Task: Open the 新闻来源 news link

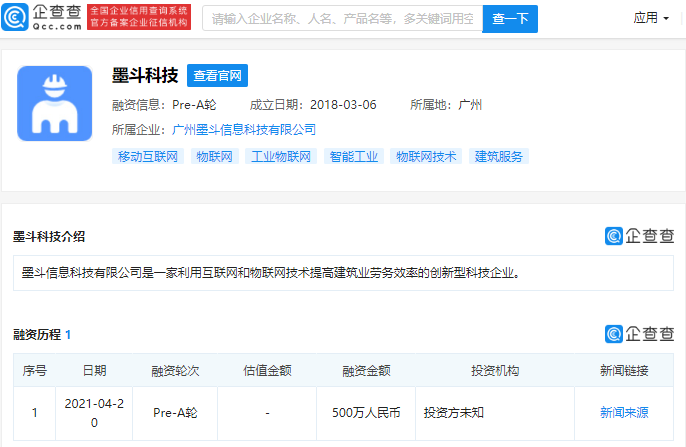Action: (624, 412)
